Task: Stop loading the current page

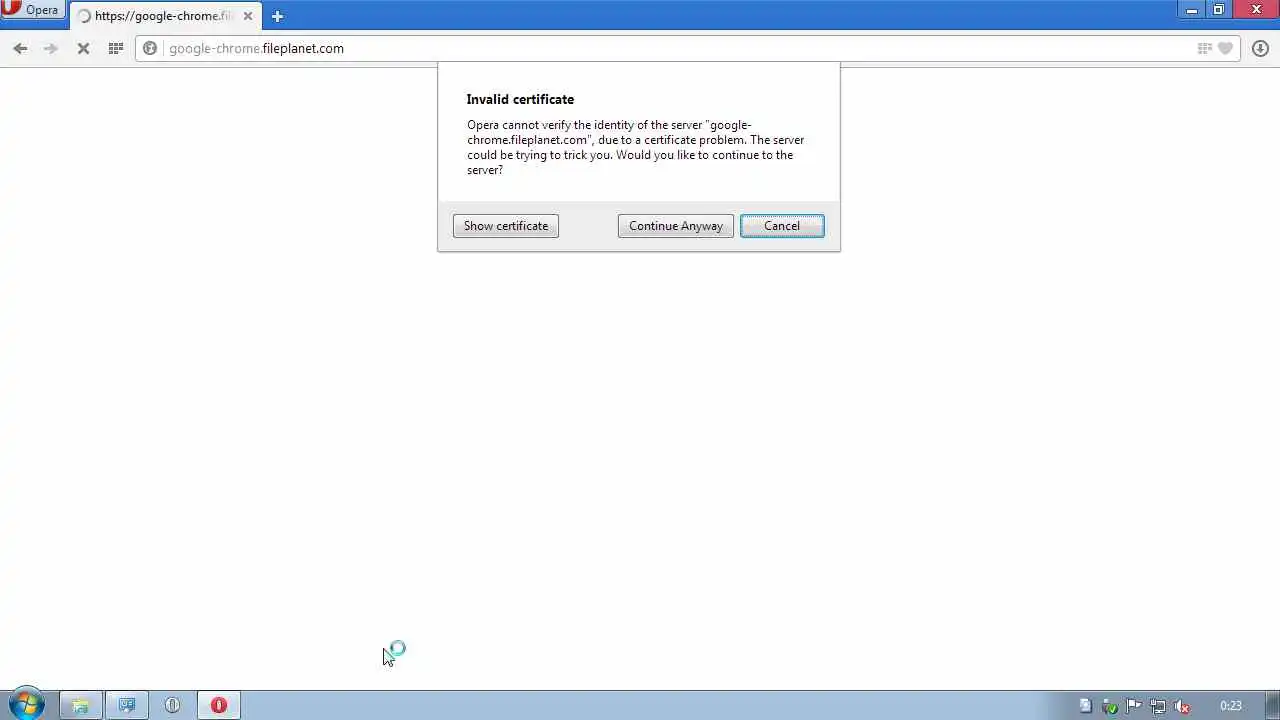Action: pyautogui.click(x=83, y=48)
